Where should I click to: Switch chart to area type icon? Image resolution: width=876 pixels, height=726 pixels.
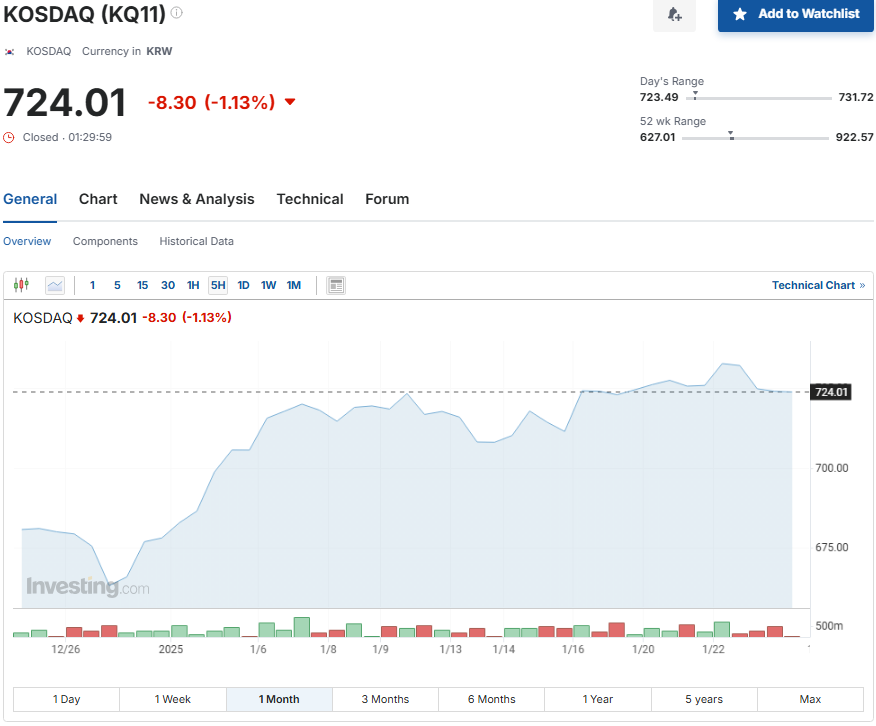point(55,285)
